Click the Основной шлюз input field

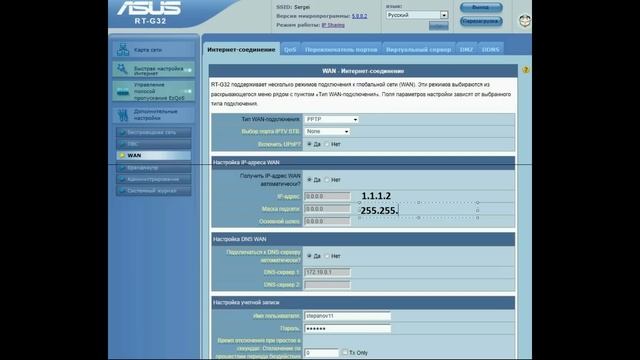click(327, 221)
